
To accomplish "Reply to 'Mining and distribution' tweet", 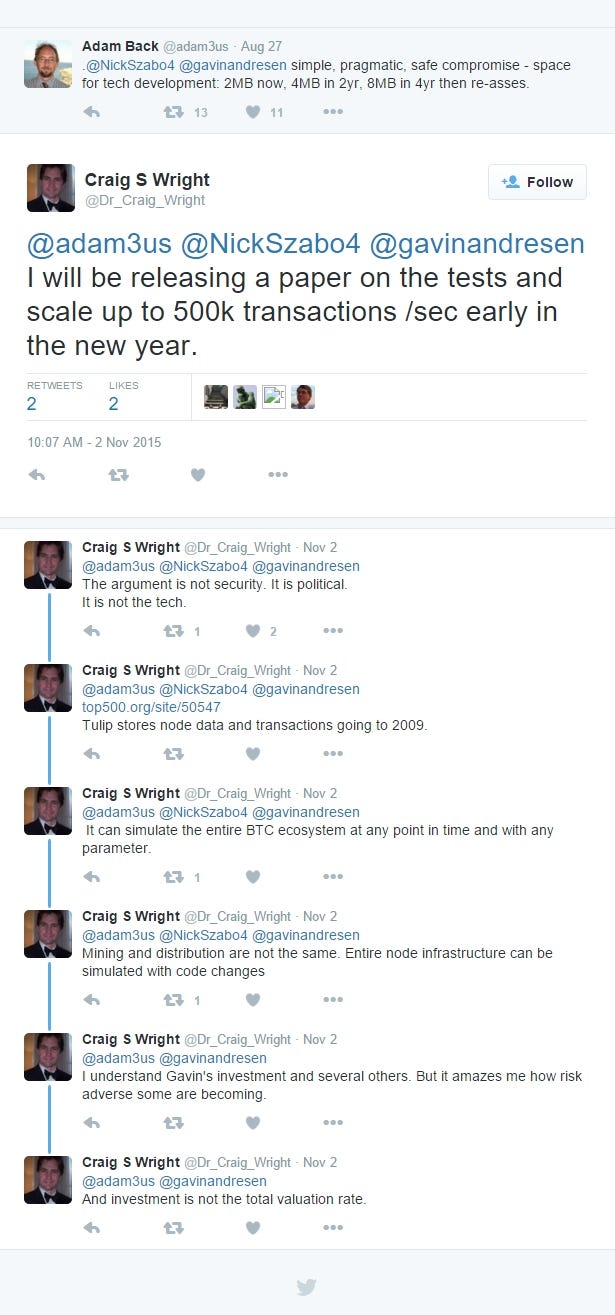I will (x=91, y=1000).
